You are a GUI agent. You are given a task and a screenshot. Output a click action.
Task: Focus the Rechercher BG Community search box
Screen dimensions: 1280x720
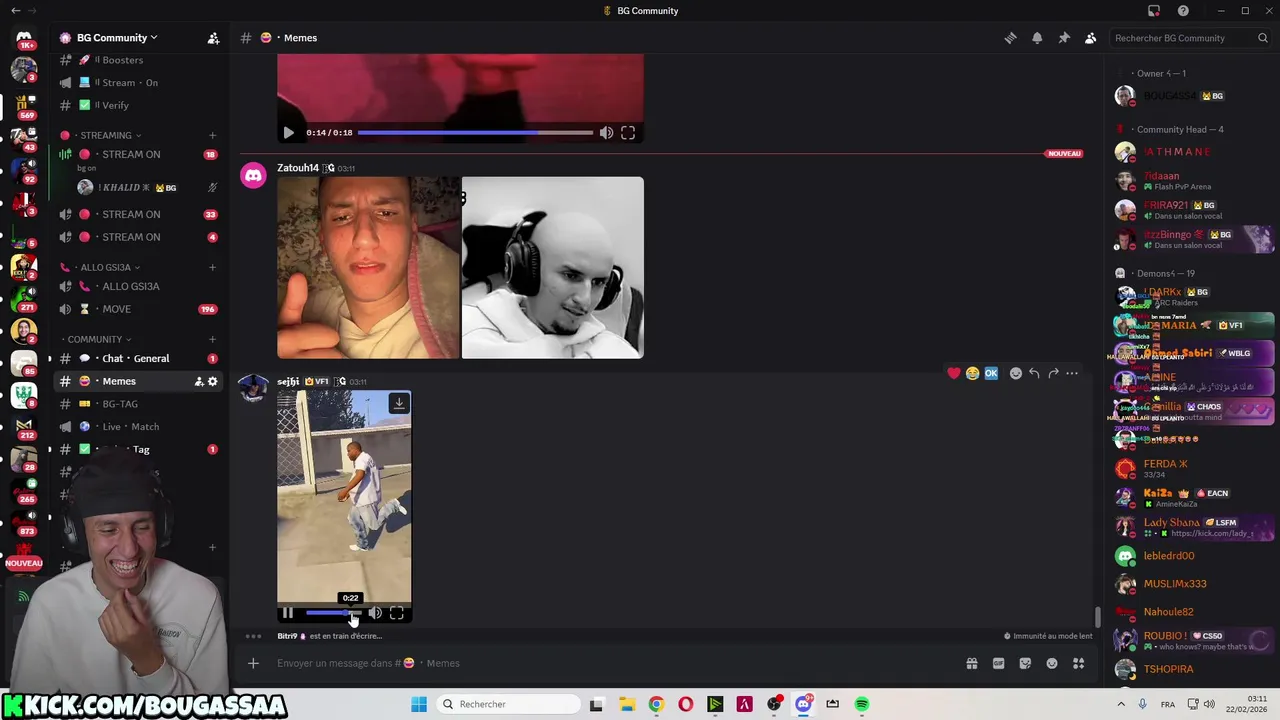(x=1188, y=38)
